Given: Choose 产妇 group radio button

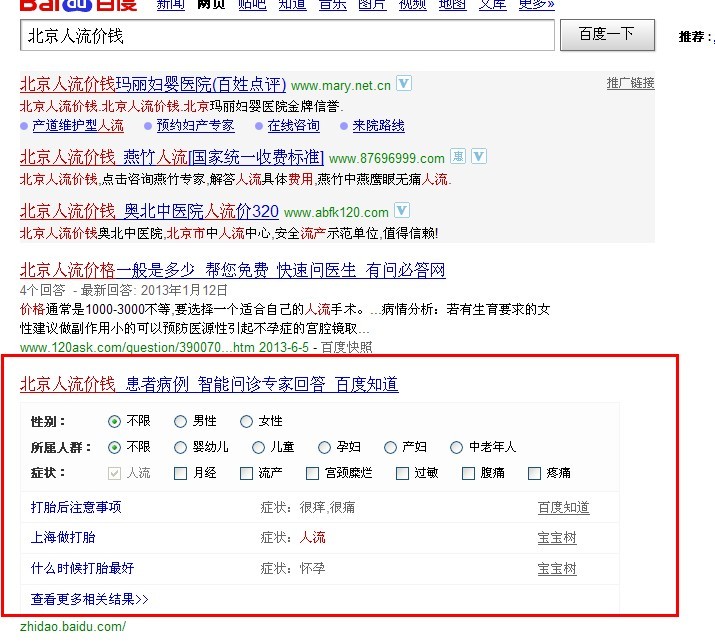Looking at the screenshot, I should pyautogui.click(x=390, y=447).
